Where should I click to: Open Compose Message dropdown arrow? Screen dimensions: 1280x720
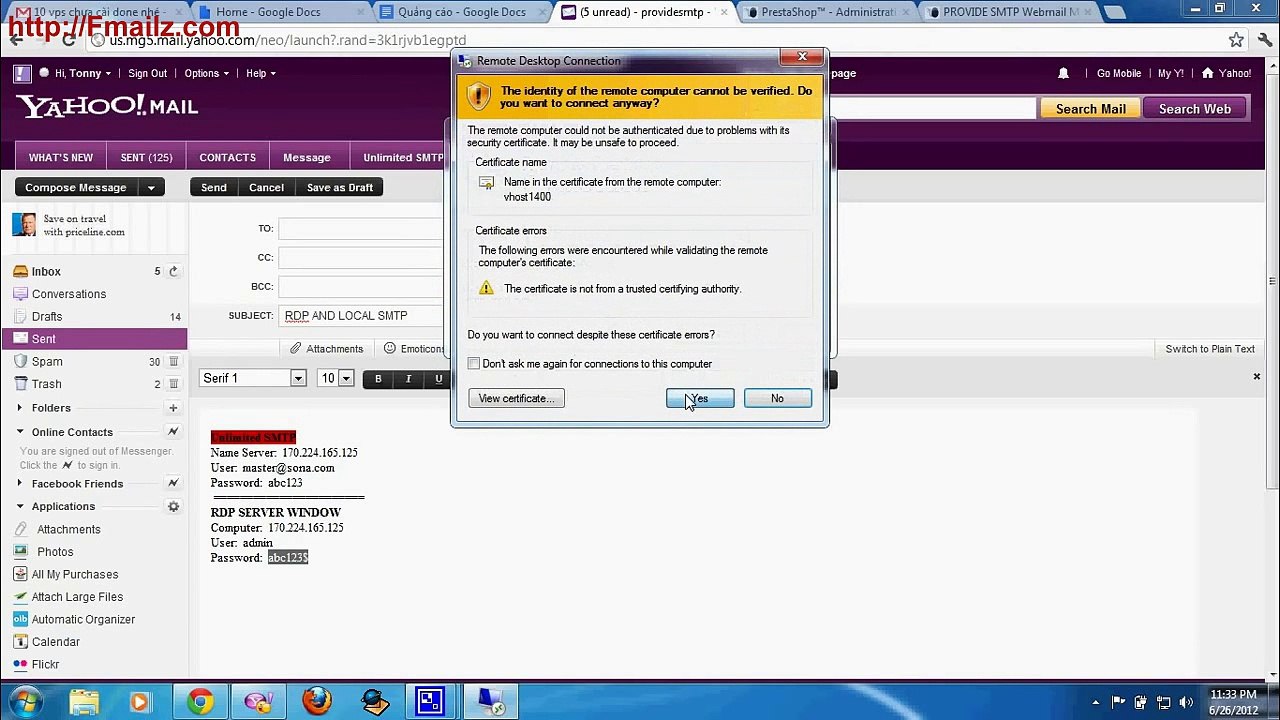(x=151, y=188)
